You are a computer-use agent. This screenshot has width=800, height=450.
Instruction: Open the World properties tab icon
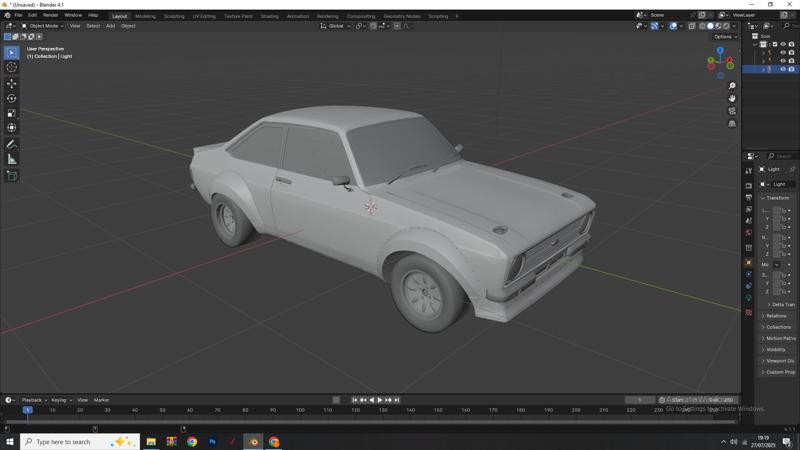pyautogui.click(x=748, y=233)
